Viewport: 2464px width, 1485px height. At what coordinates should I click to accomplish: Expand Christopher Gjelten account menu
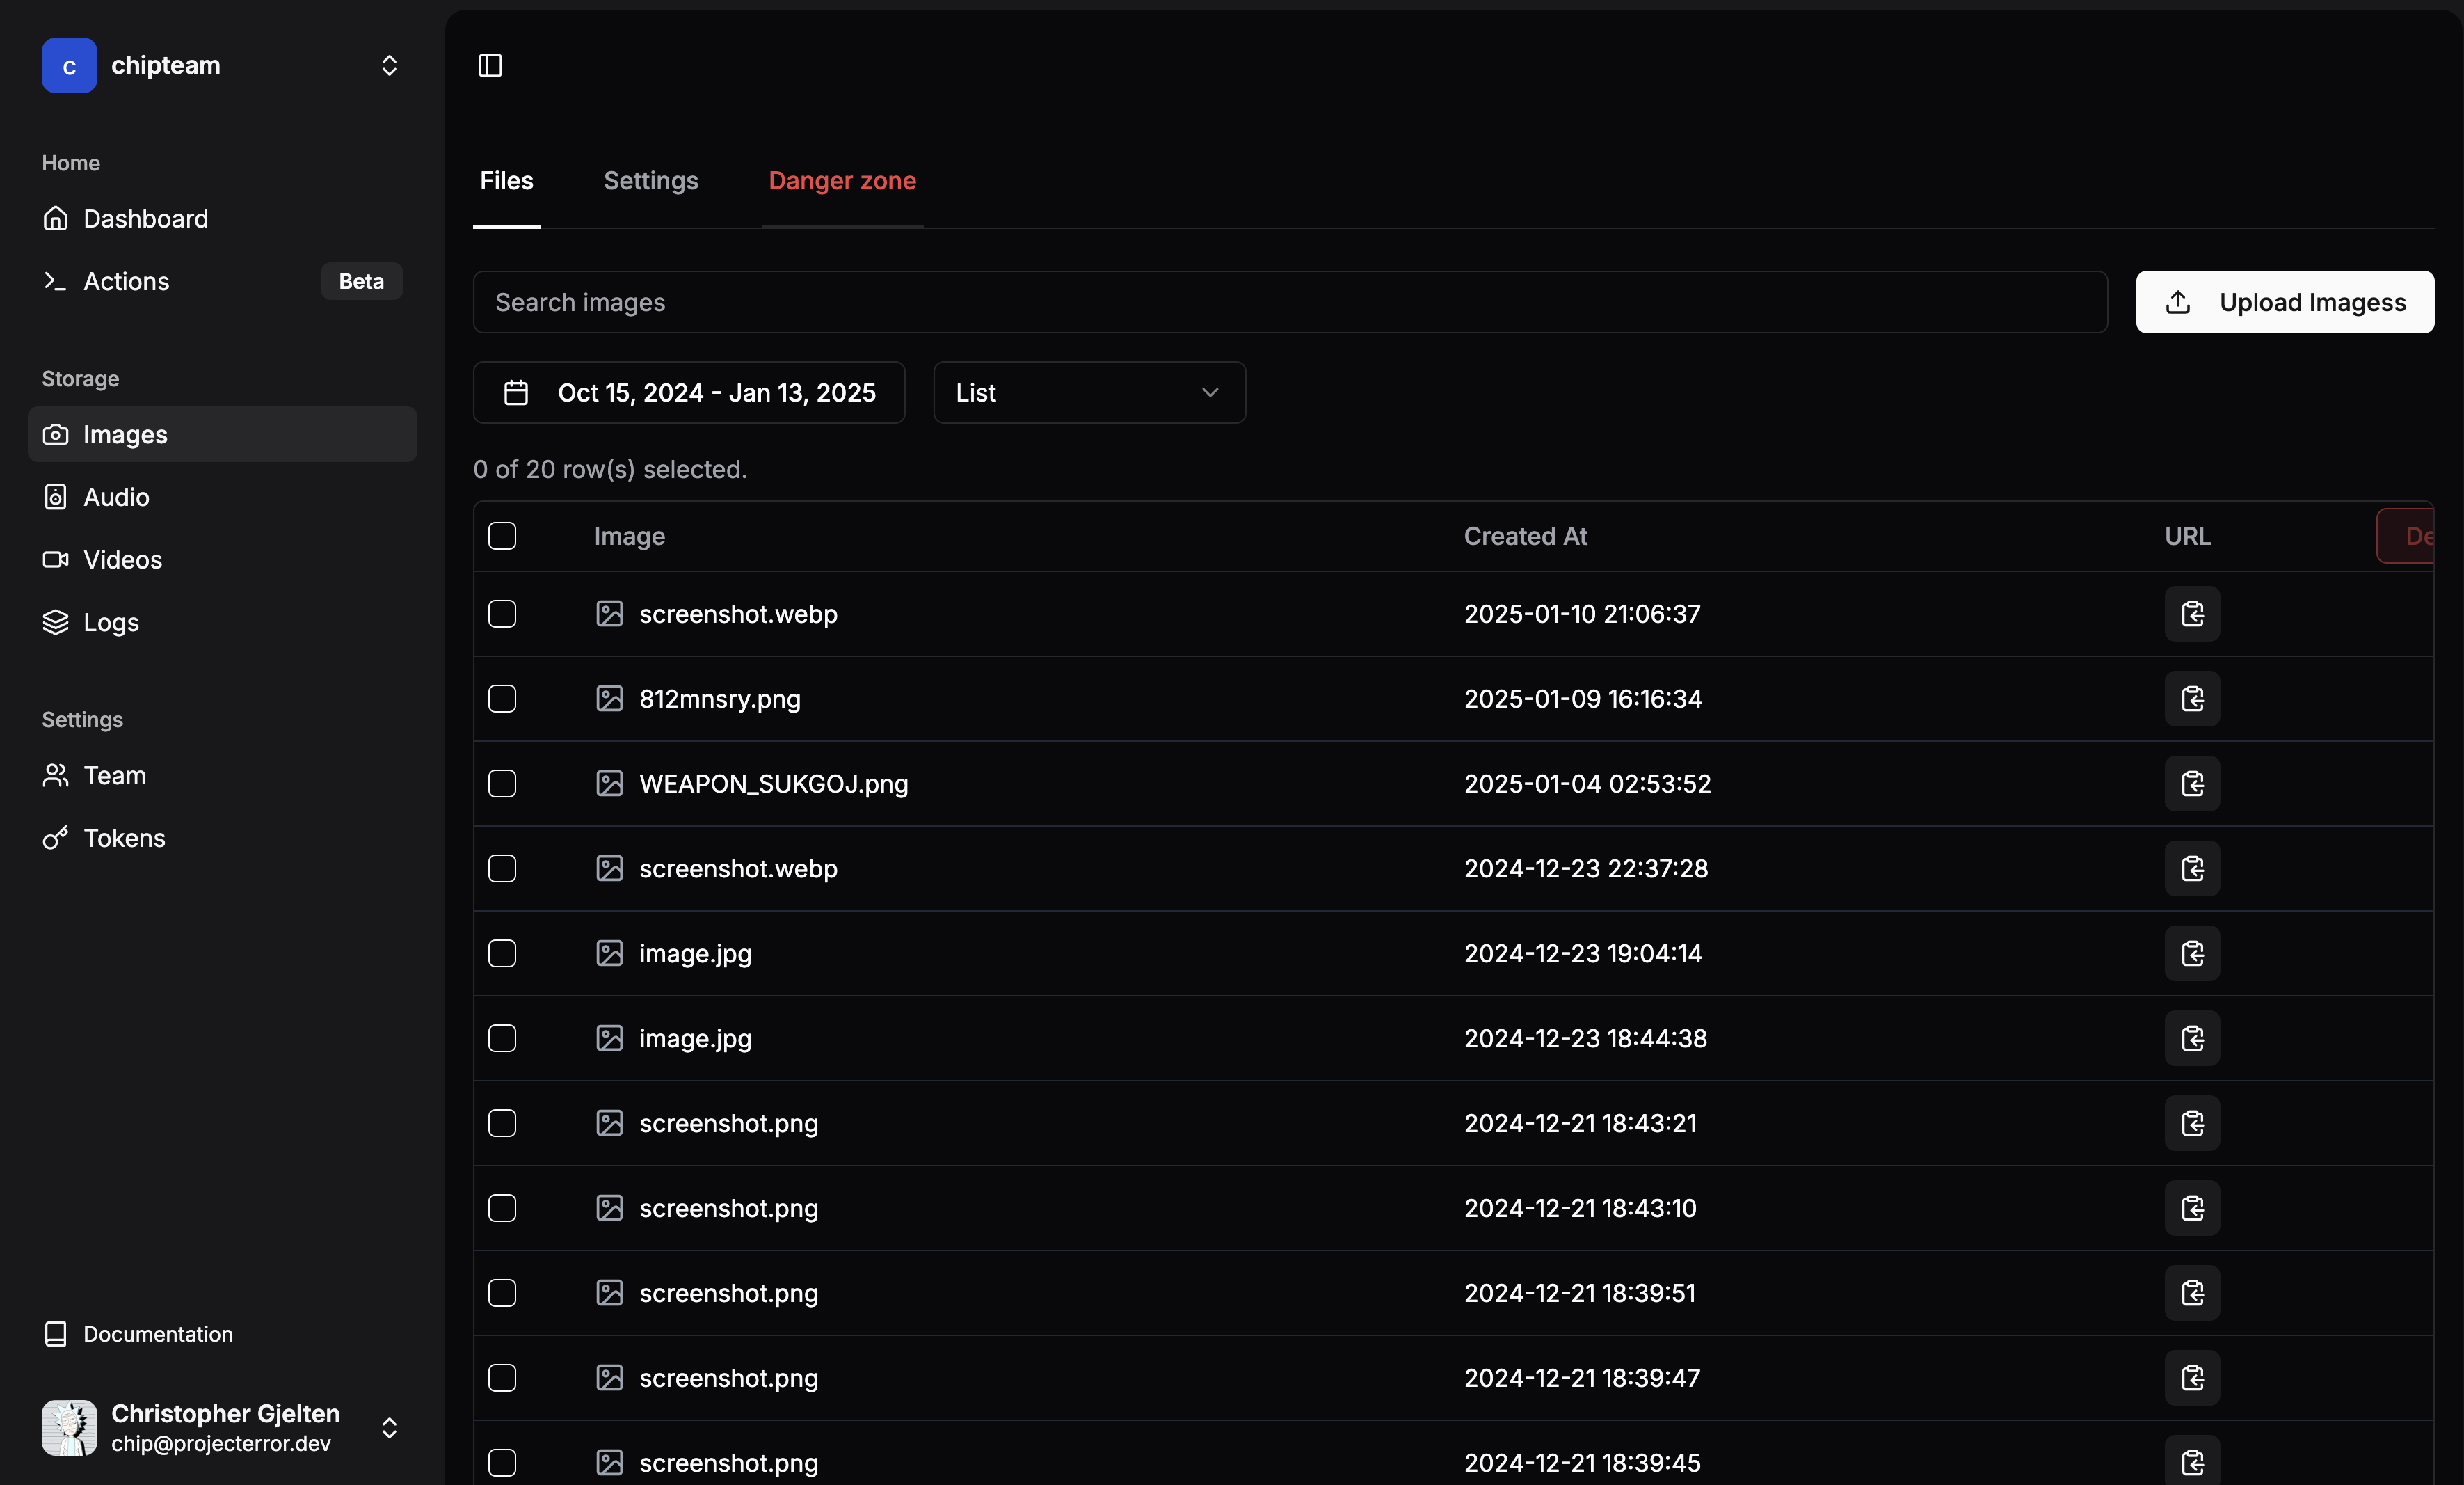(x=388, y=1427)
